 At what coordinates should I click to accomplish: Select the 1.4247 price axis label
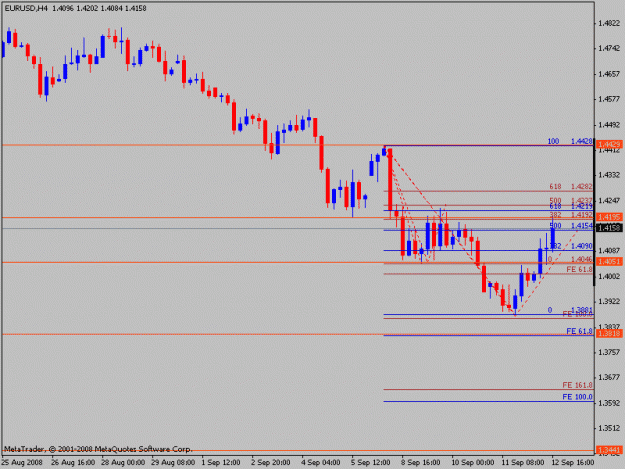pyautogui.click(x=609, y=200)
